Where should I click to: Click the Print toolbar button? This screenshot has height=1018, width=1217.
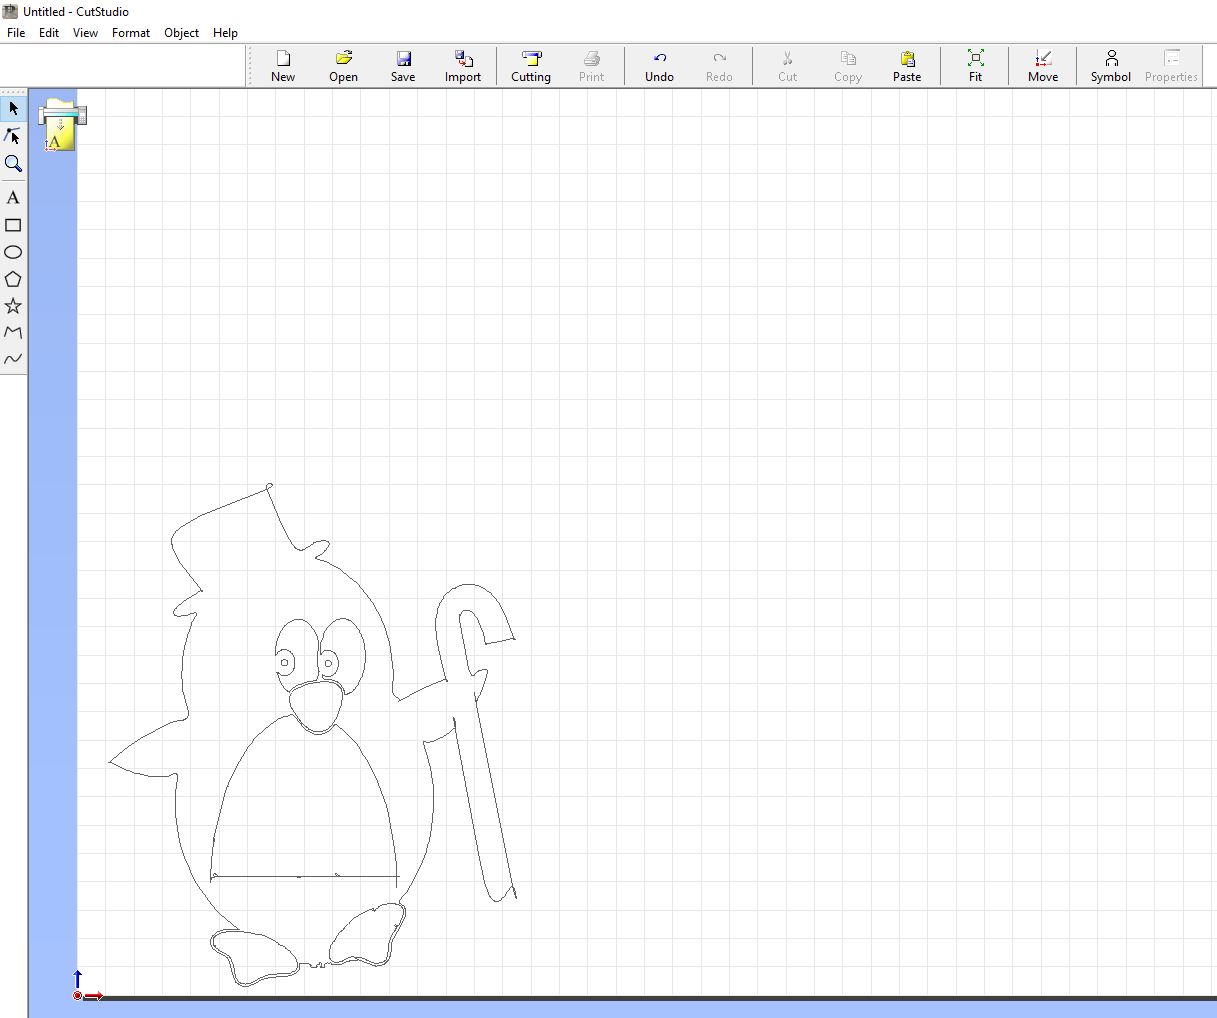pos(591,66)
